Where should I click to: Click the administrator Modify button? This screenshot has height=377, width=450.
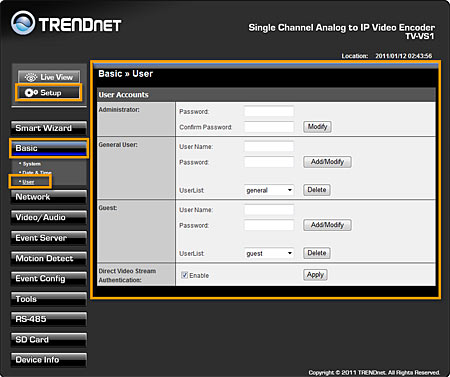point(317,127)
